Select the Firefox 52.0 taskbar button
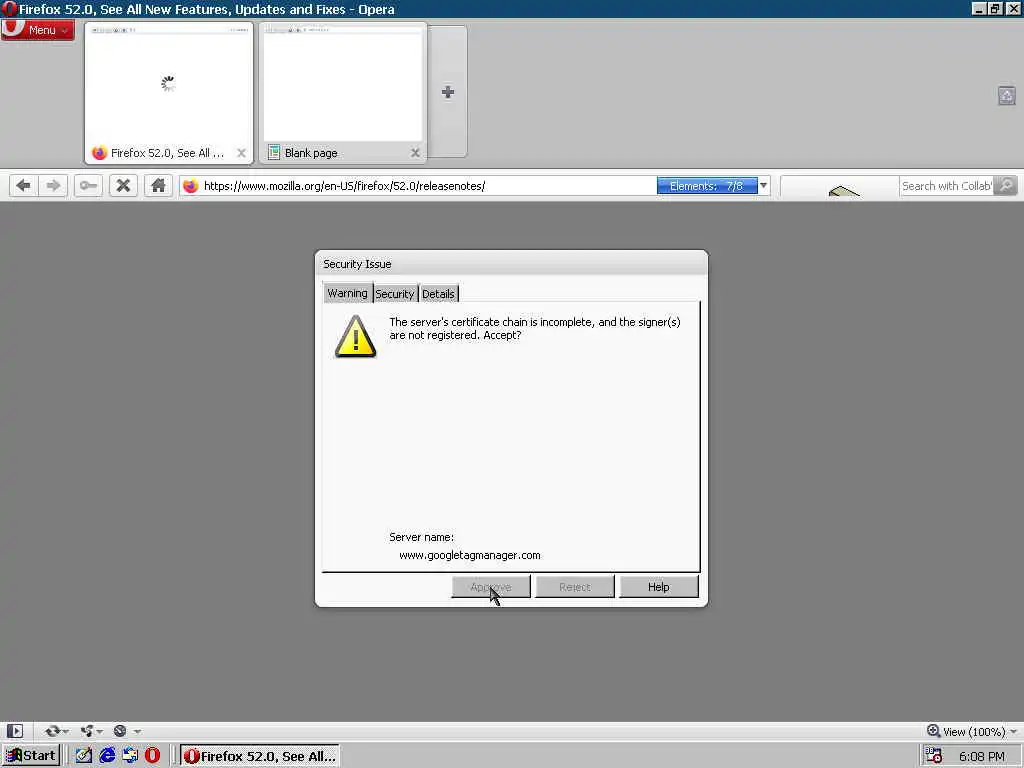1024x768 pixels. coord(259,756)
